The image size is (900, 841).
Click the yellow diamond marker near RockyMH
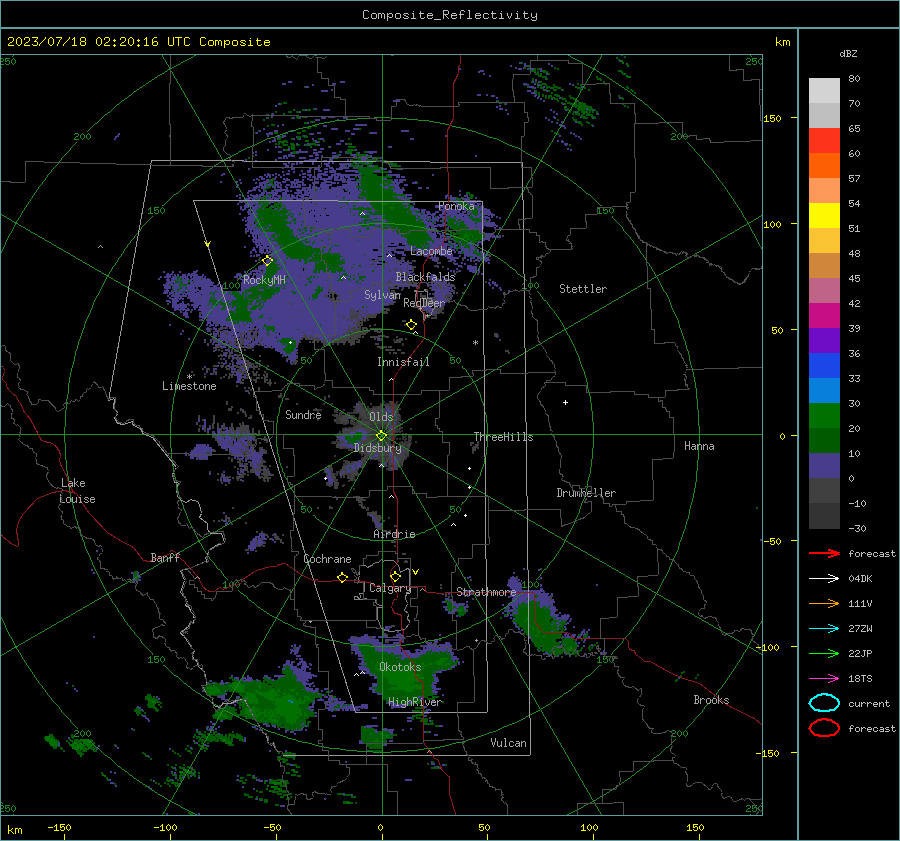click(x=267, y=261)
